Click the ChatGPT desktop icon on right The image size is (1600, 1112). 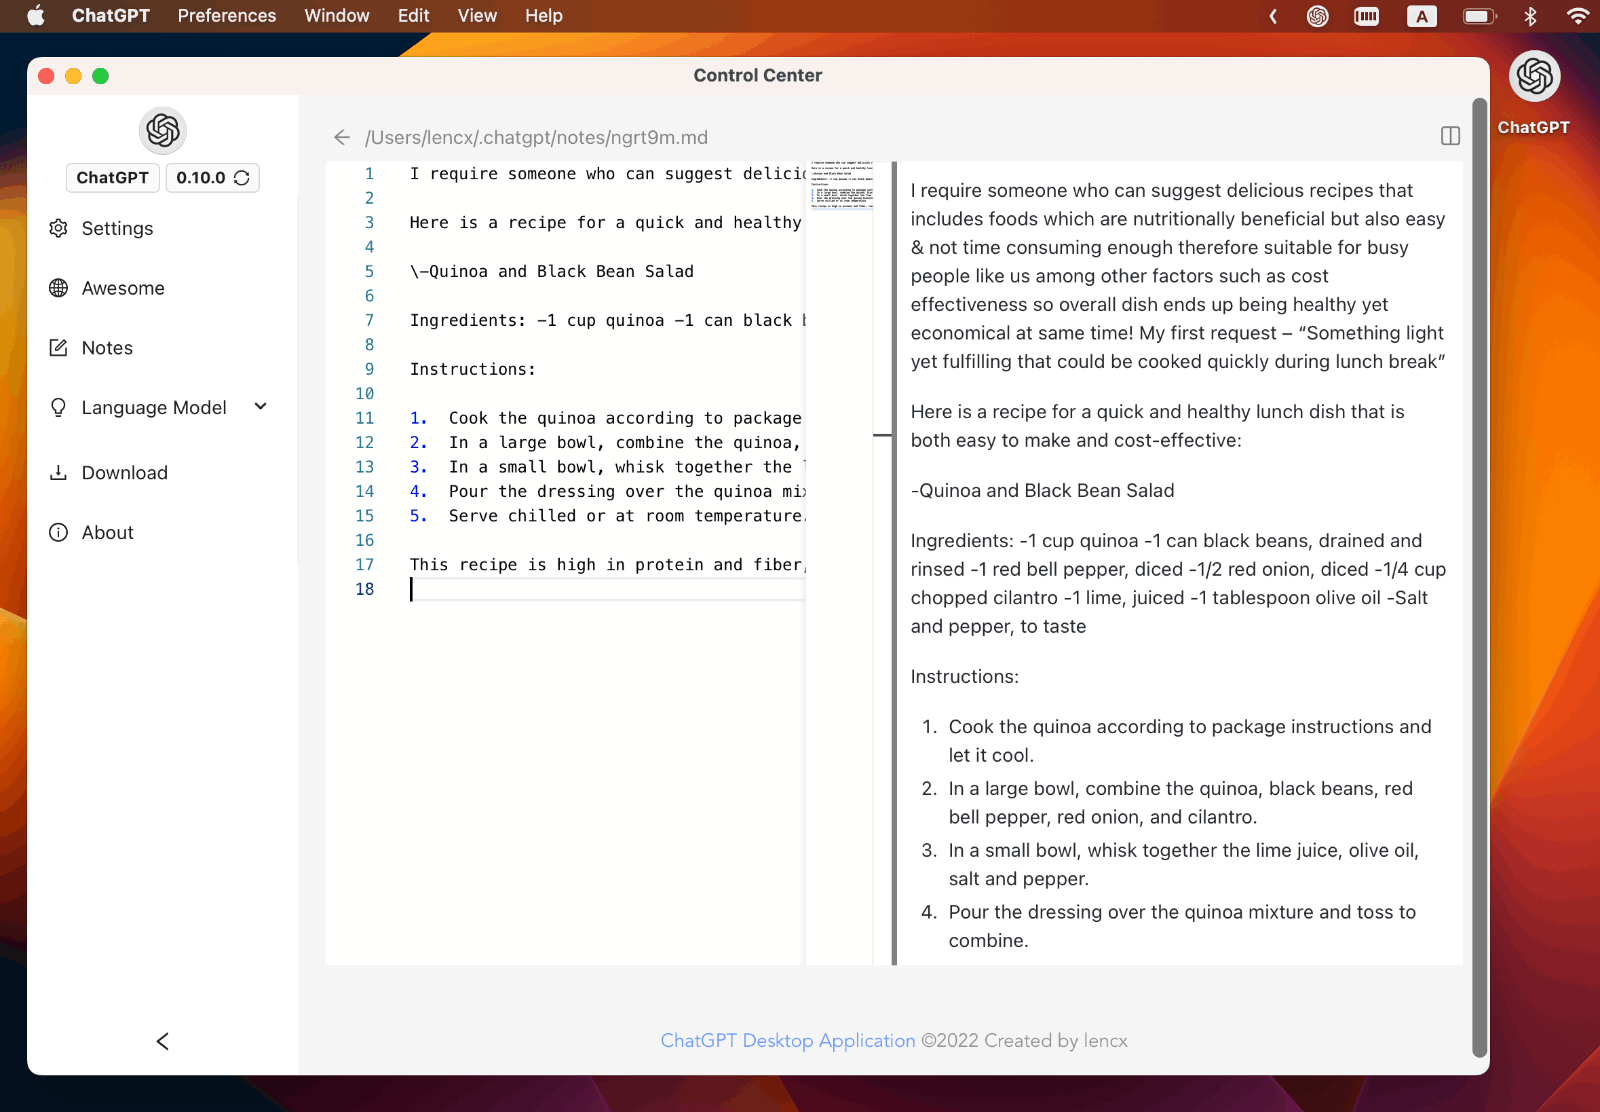(x=1534, y=77)
